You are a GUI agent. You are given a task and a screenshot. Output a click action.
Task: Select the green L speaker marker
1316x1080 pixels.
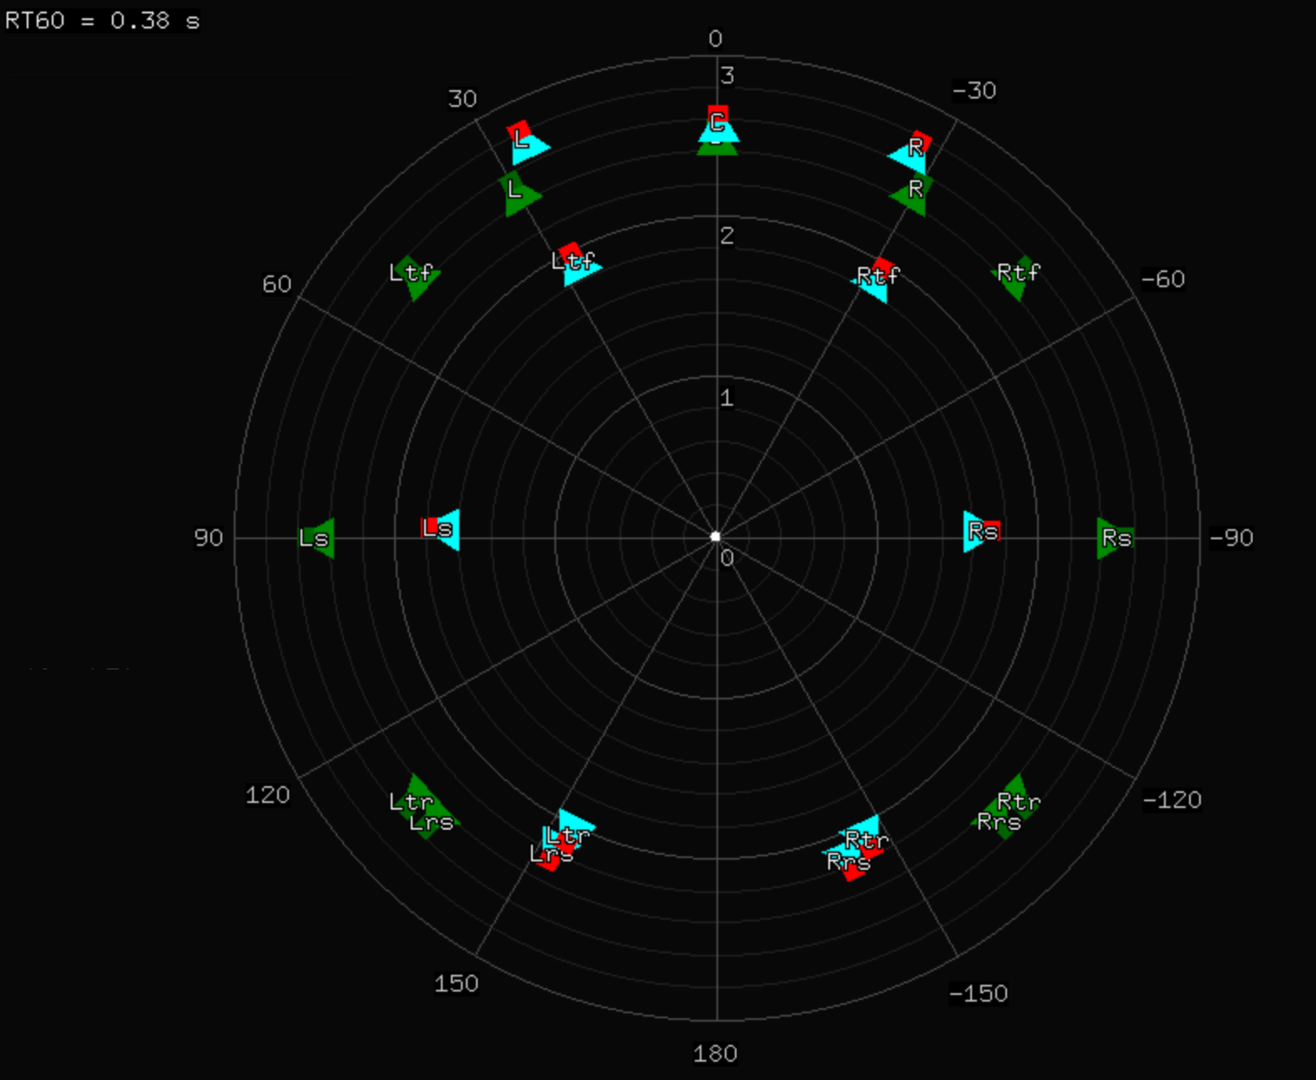[519, 193]
